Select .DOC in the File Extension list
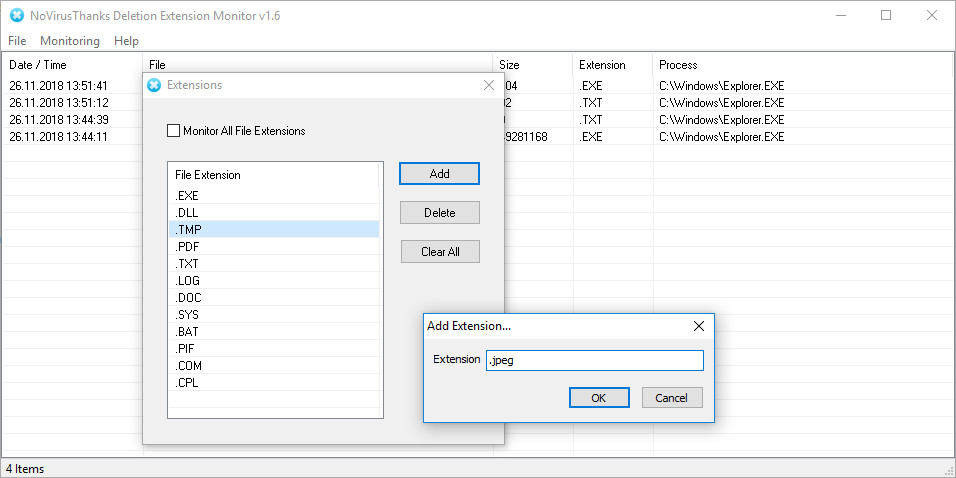Image resolution: width=956 pixels, height=478 pixels. coord(273,298)
